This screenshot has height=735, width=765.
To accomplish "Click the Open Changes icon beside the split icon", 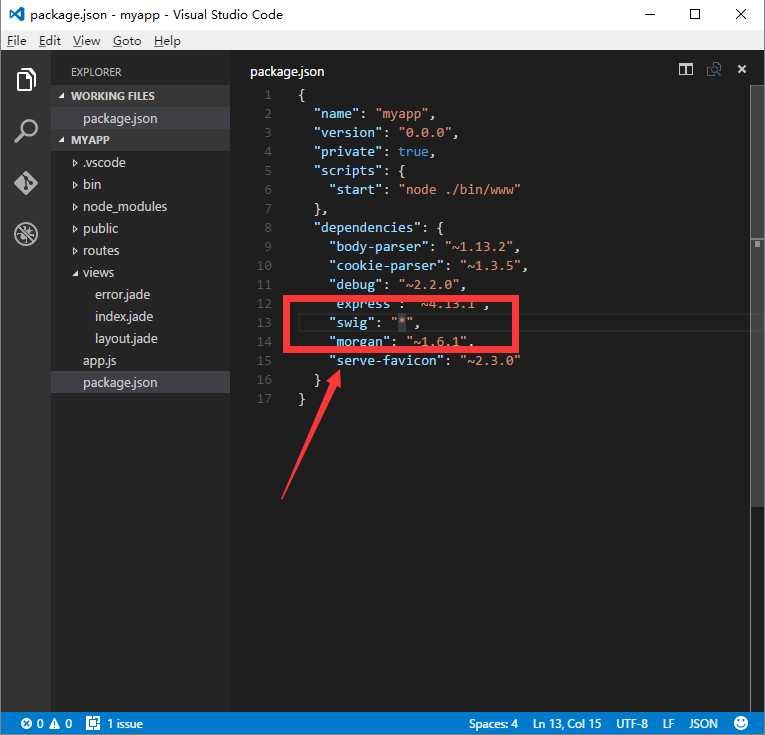I will pyautogui.click(x=714, y=70).
